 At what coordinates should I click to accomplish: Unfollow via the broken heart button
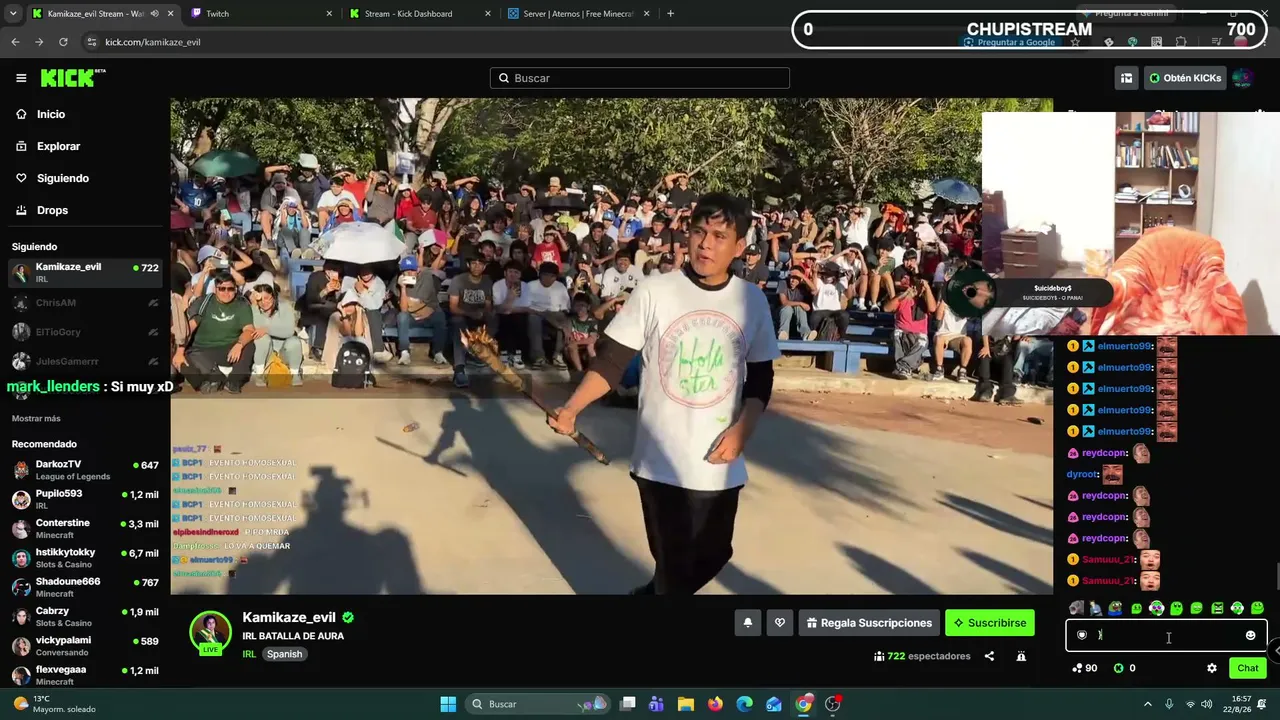pyautogui.click(x=780, y=623)
